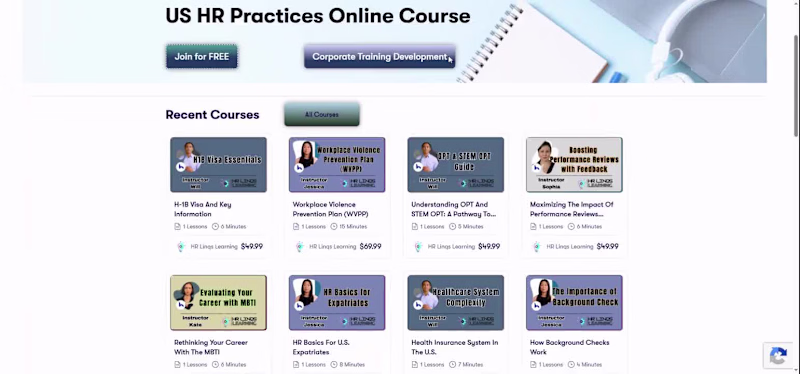The width and height of the screenshot is (800, 374).
Task: Click HR Linqs Learning author on H-1B card
Action: pos(214,246)
